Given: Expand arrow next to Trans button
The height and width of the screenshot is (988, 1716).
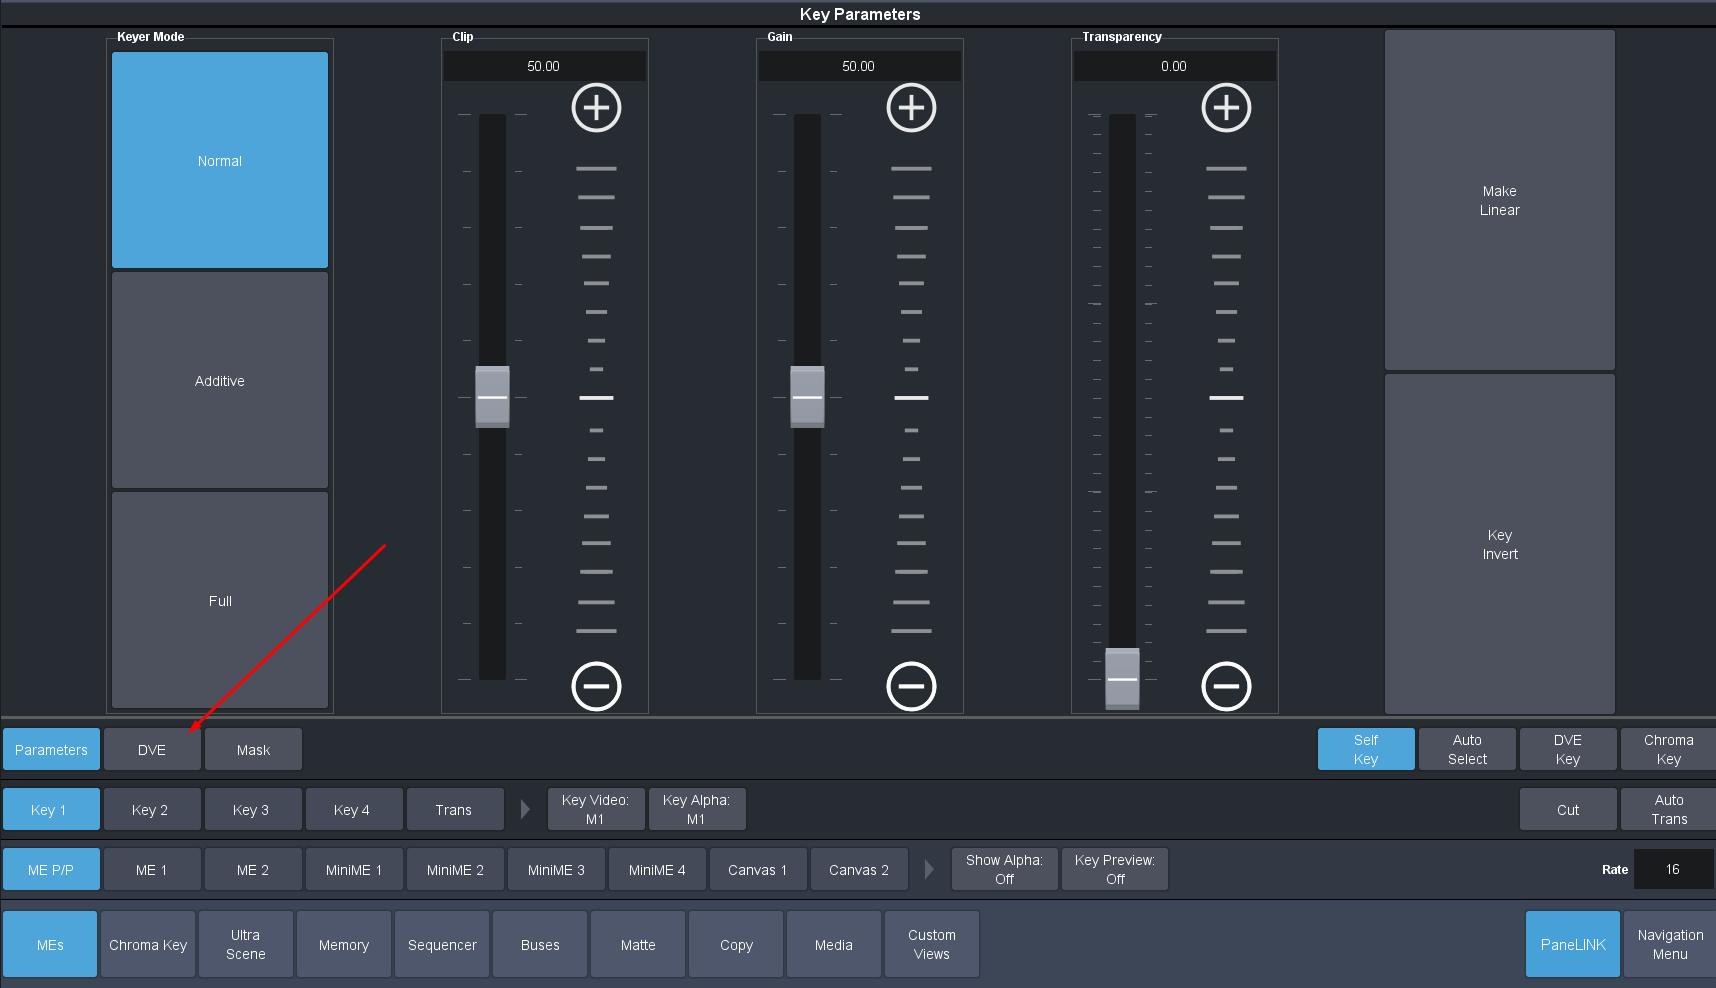Looking at the screenshot, I should point(525,809).
